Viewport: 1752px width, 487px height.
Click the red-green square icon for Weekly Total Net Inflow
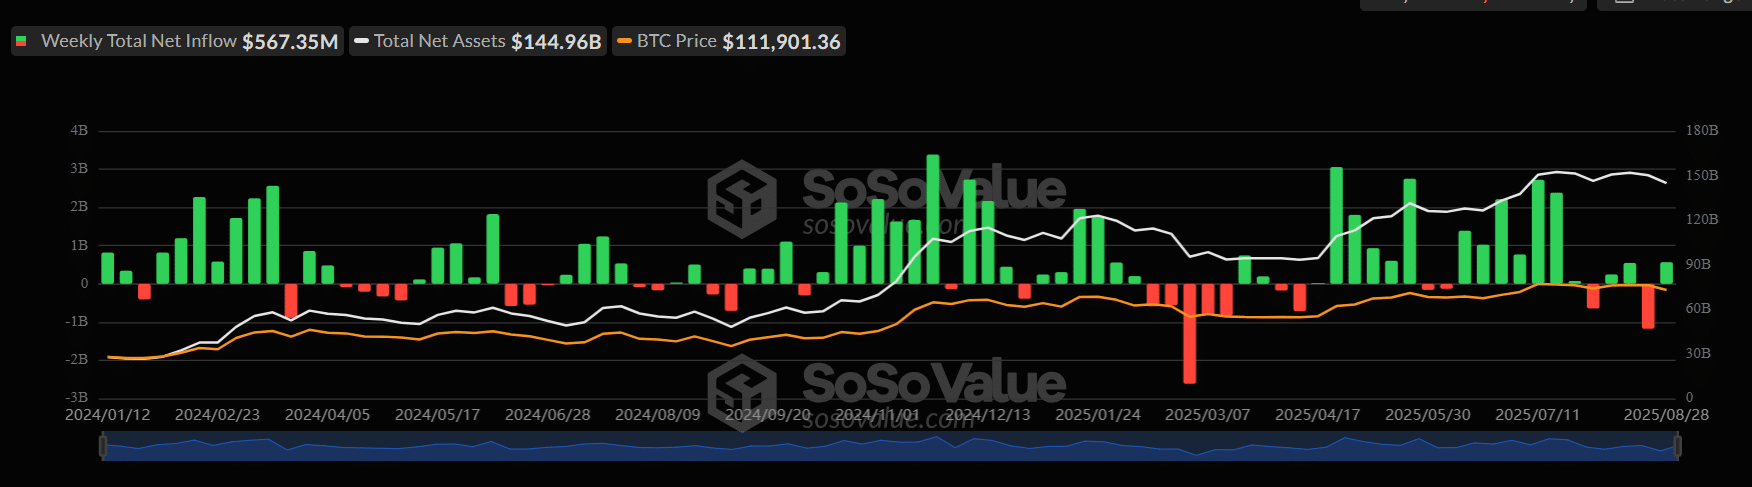[21, 42]
